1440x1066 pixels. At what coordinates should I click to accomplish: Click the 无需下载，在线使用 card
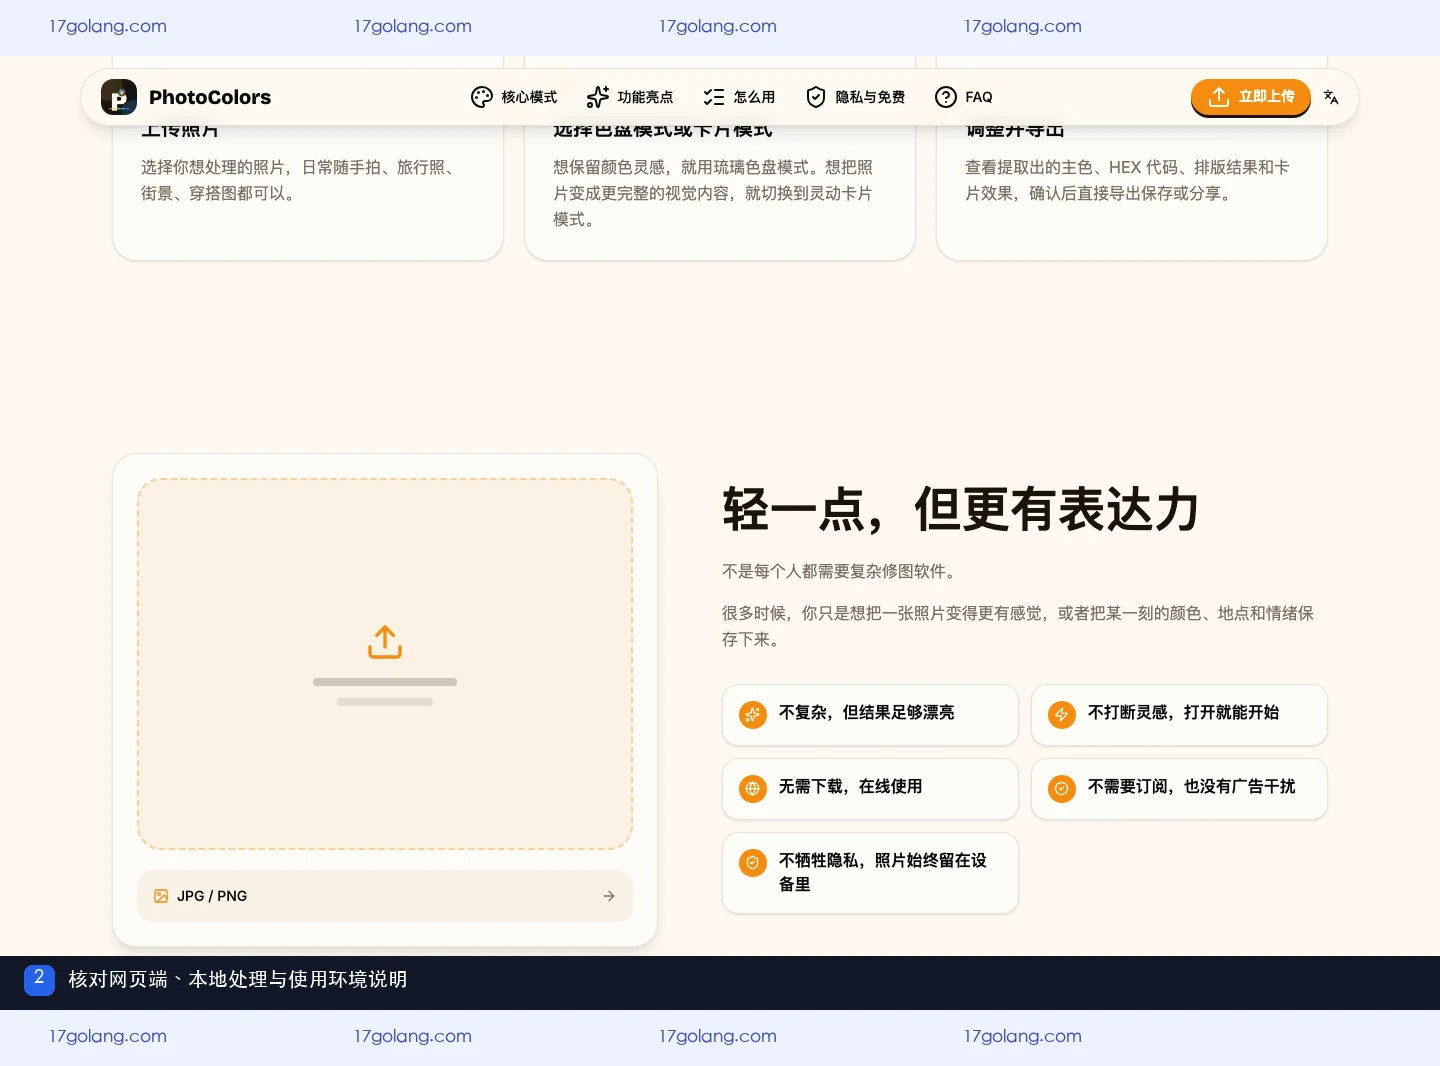coord(870,789)
